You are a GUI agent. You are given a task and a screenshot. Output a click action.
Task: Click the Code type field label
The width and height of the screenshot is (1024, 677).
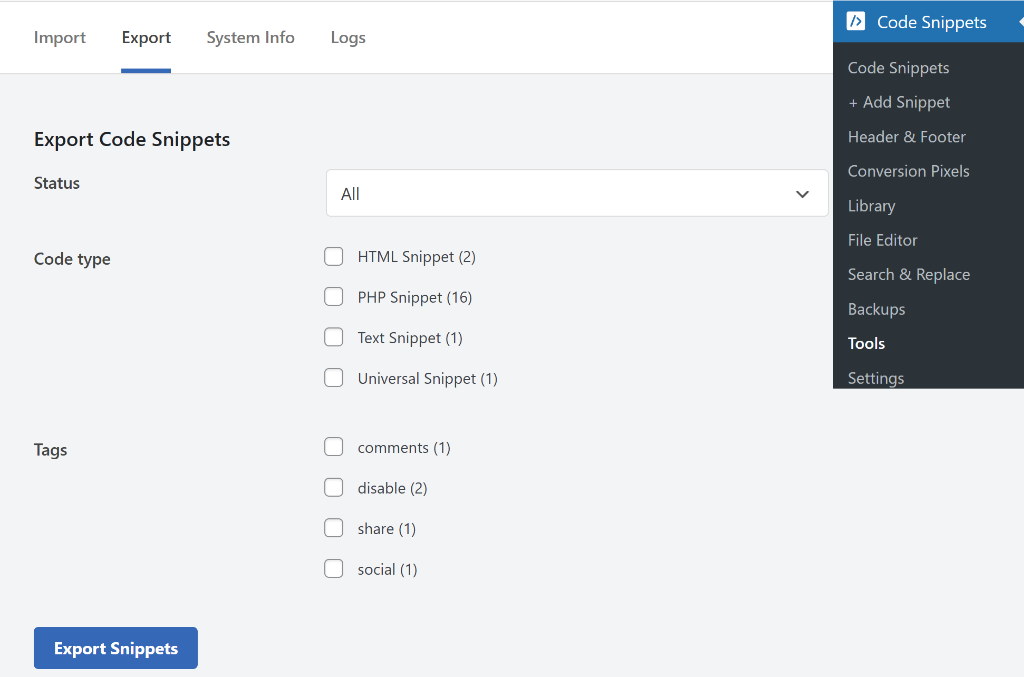(72, 259)
